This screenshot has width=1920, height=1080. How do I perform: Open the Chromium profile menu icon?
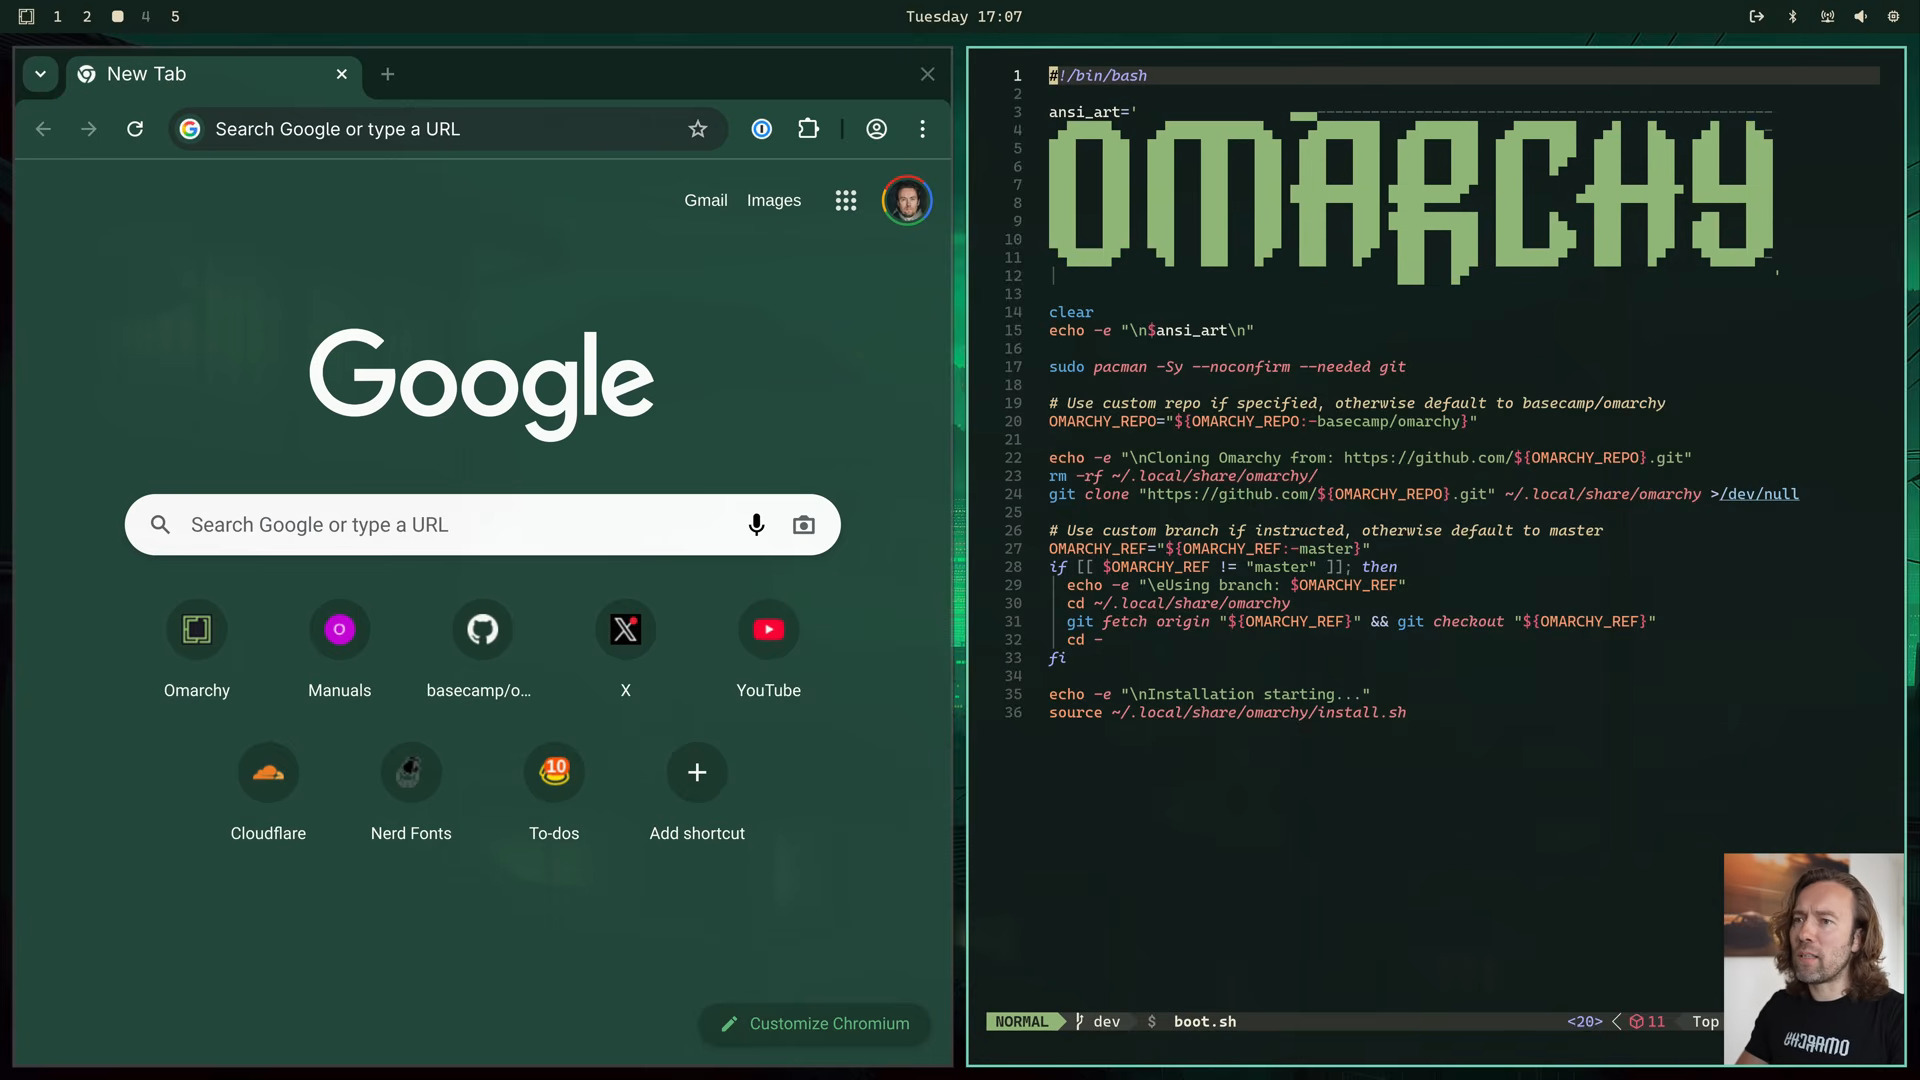coord(876,129)
